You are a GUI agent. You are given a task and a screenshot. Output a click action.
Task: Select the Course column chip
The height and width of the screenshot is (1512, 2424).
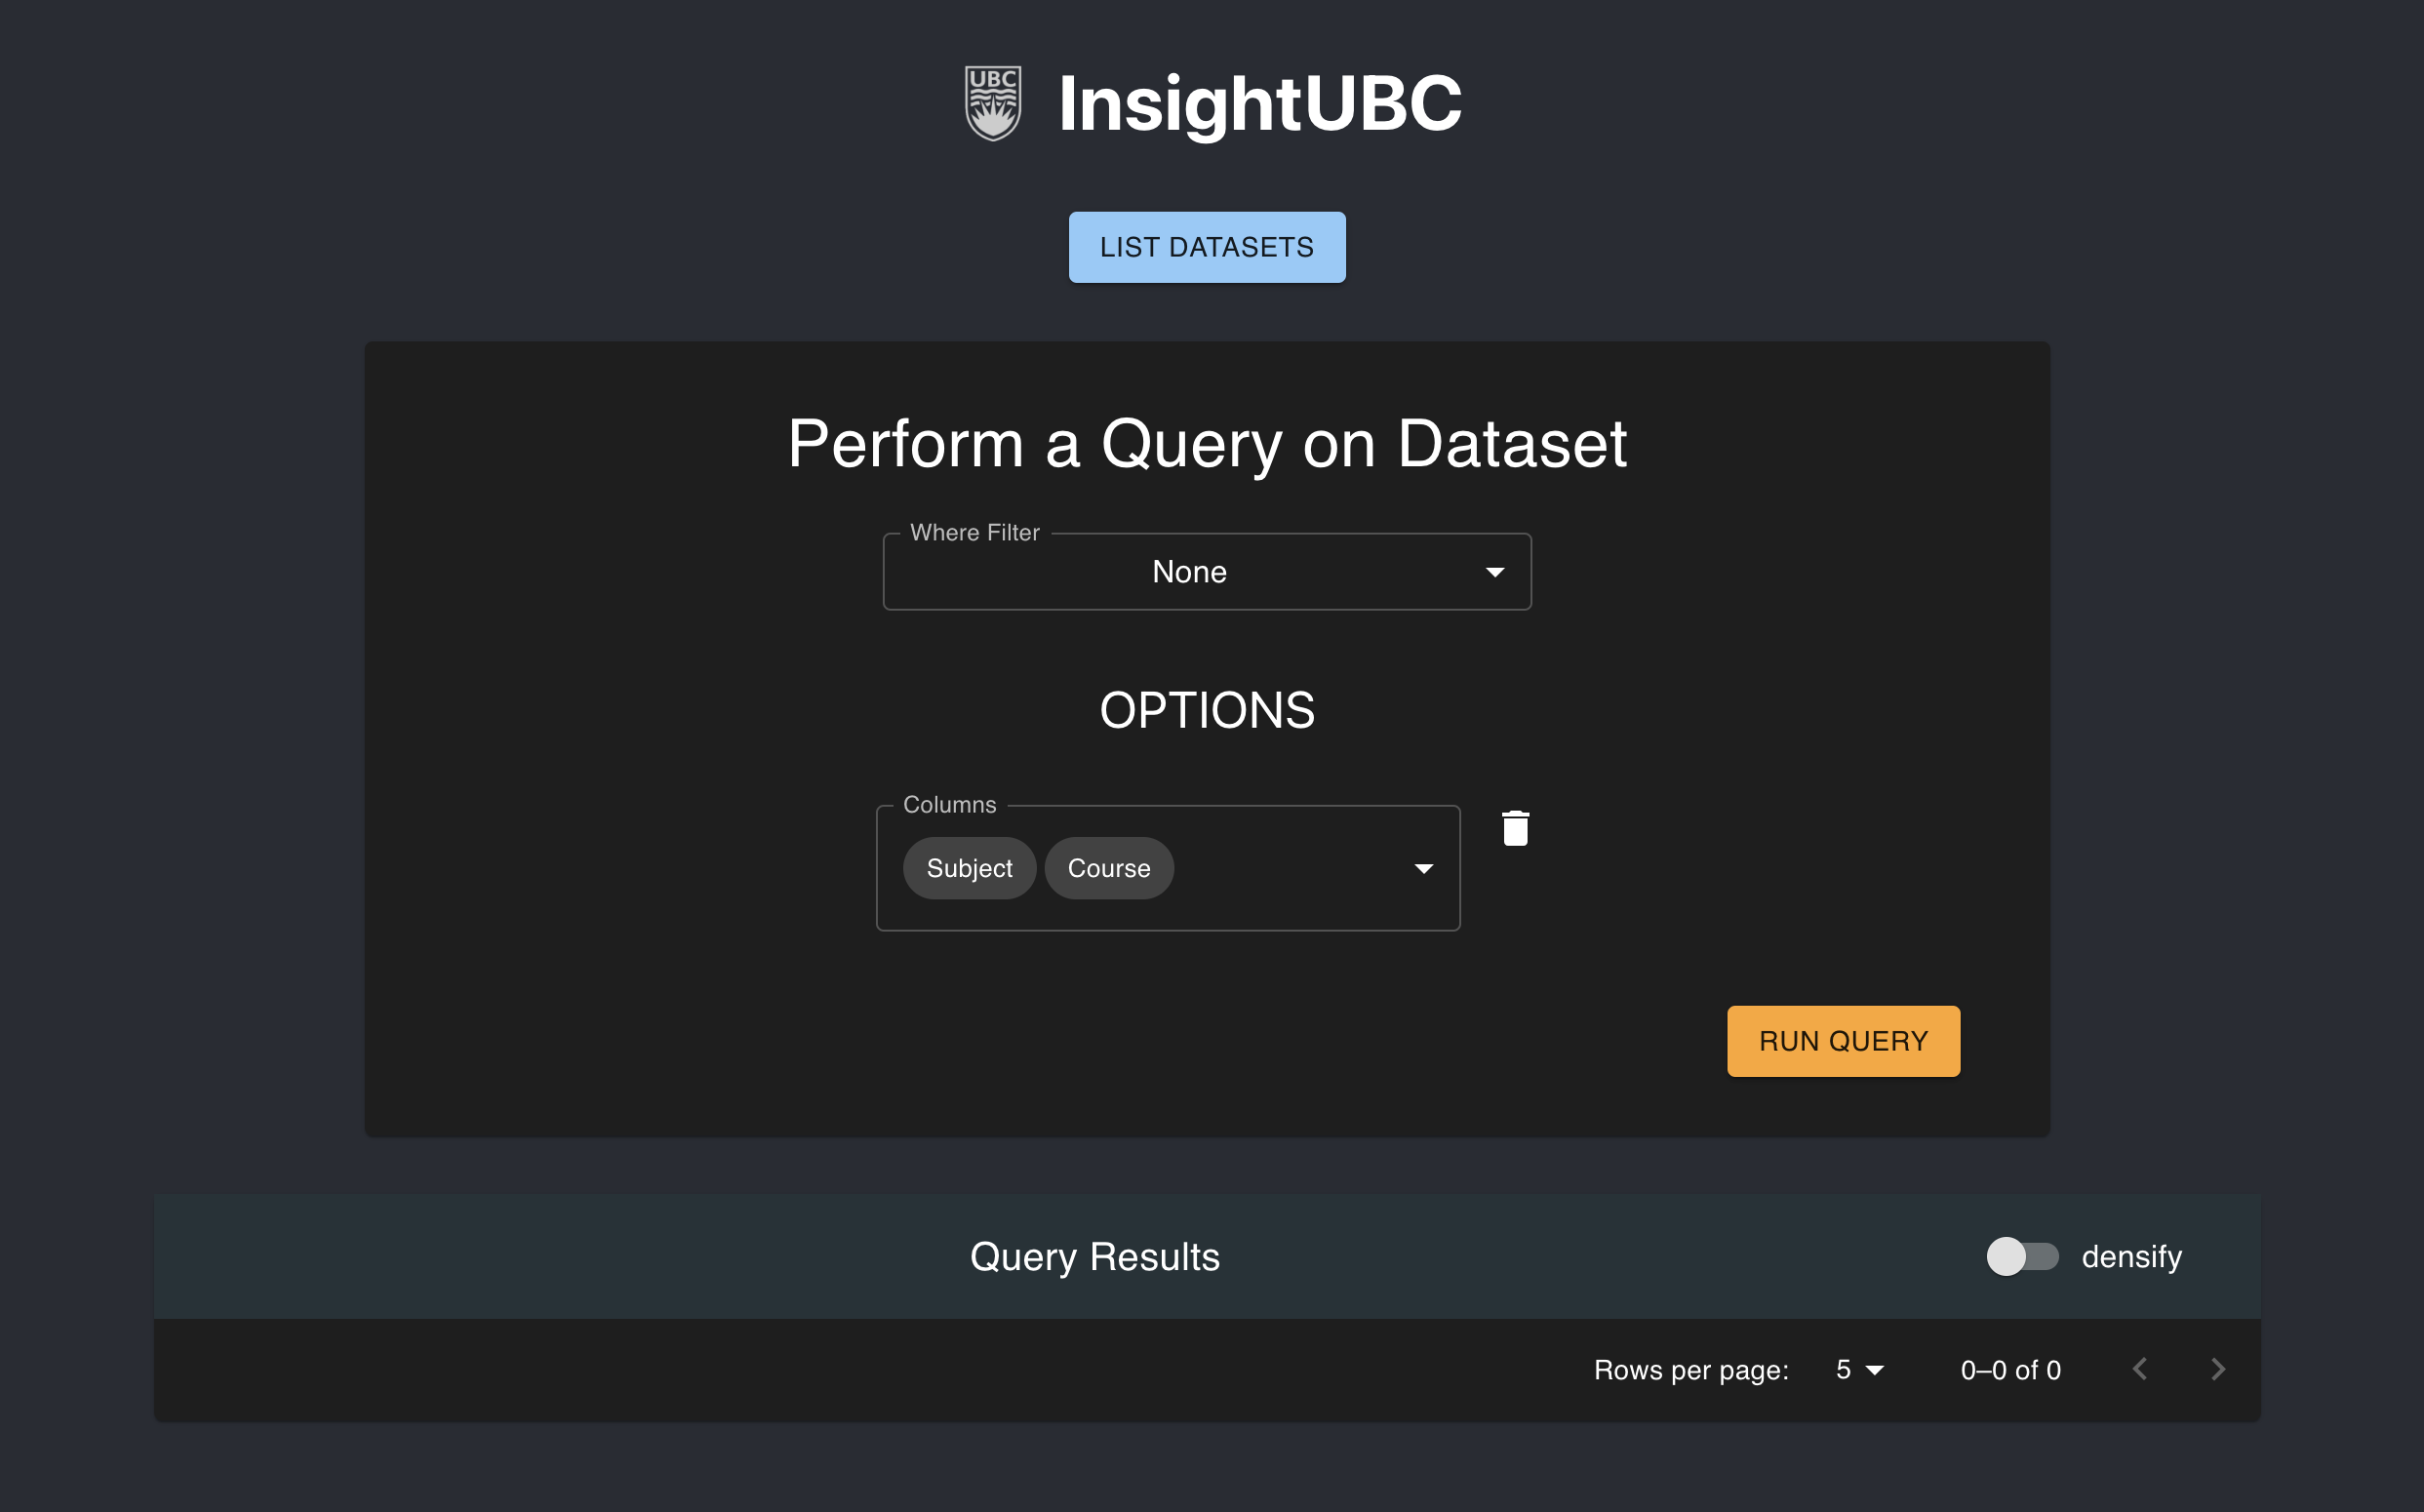pos(1109,868)
